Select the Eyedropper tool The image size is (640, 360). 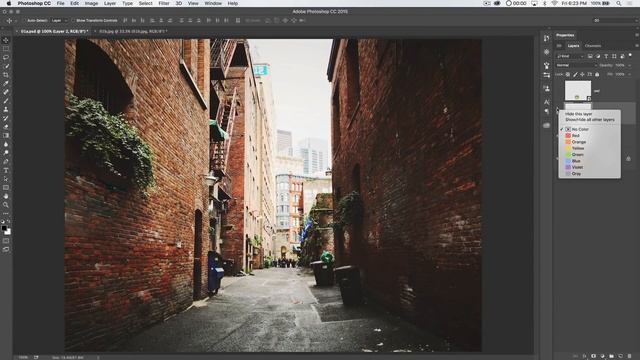pyautogui.click(x=6, y=83)
